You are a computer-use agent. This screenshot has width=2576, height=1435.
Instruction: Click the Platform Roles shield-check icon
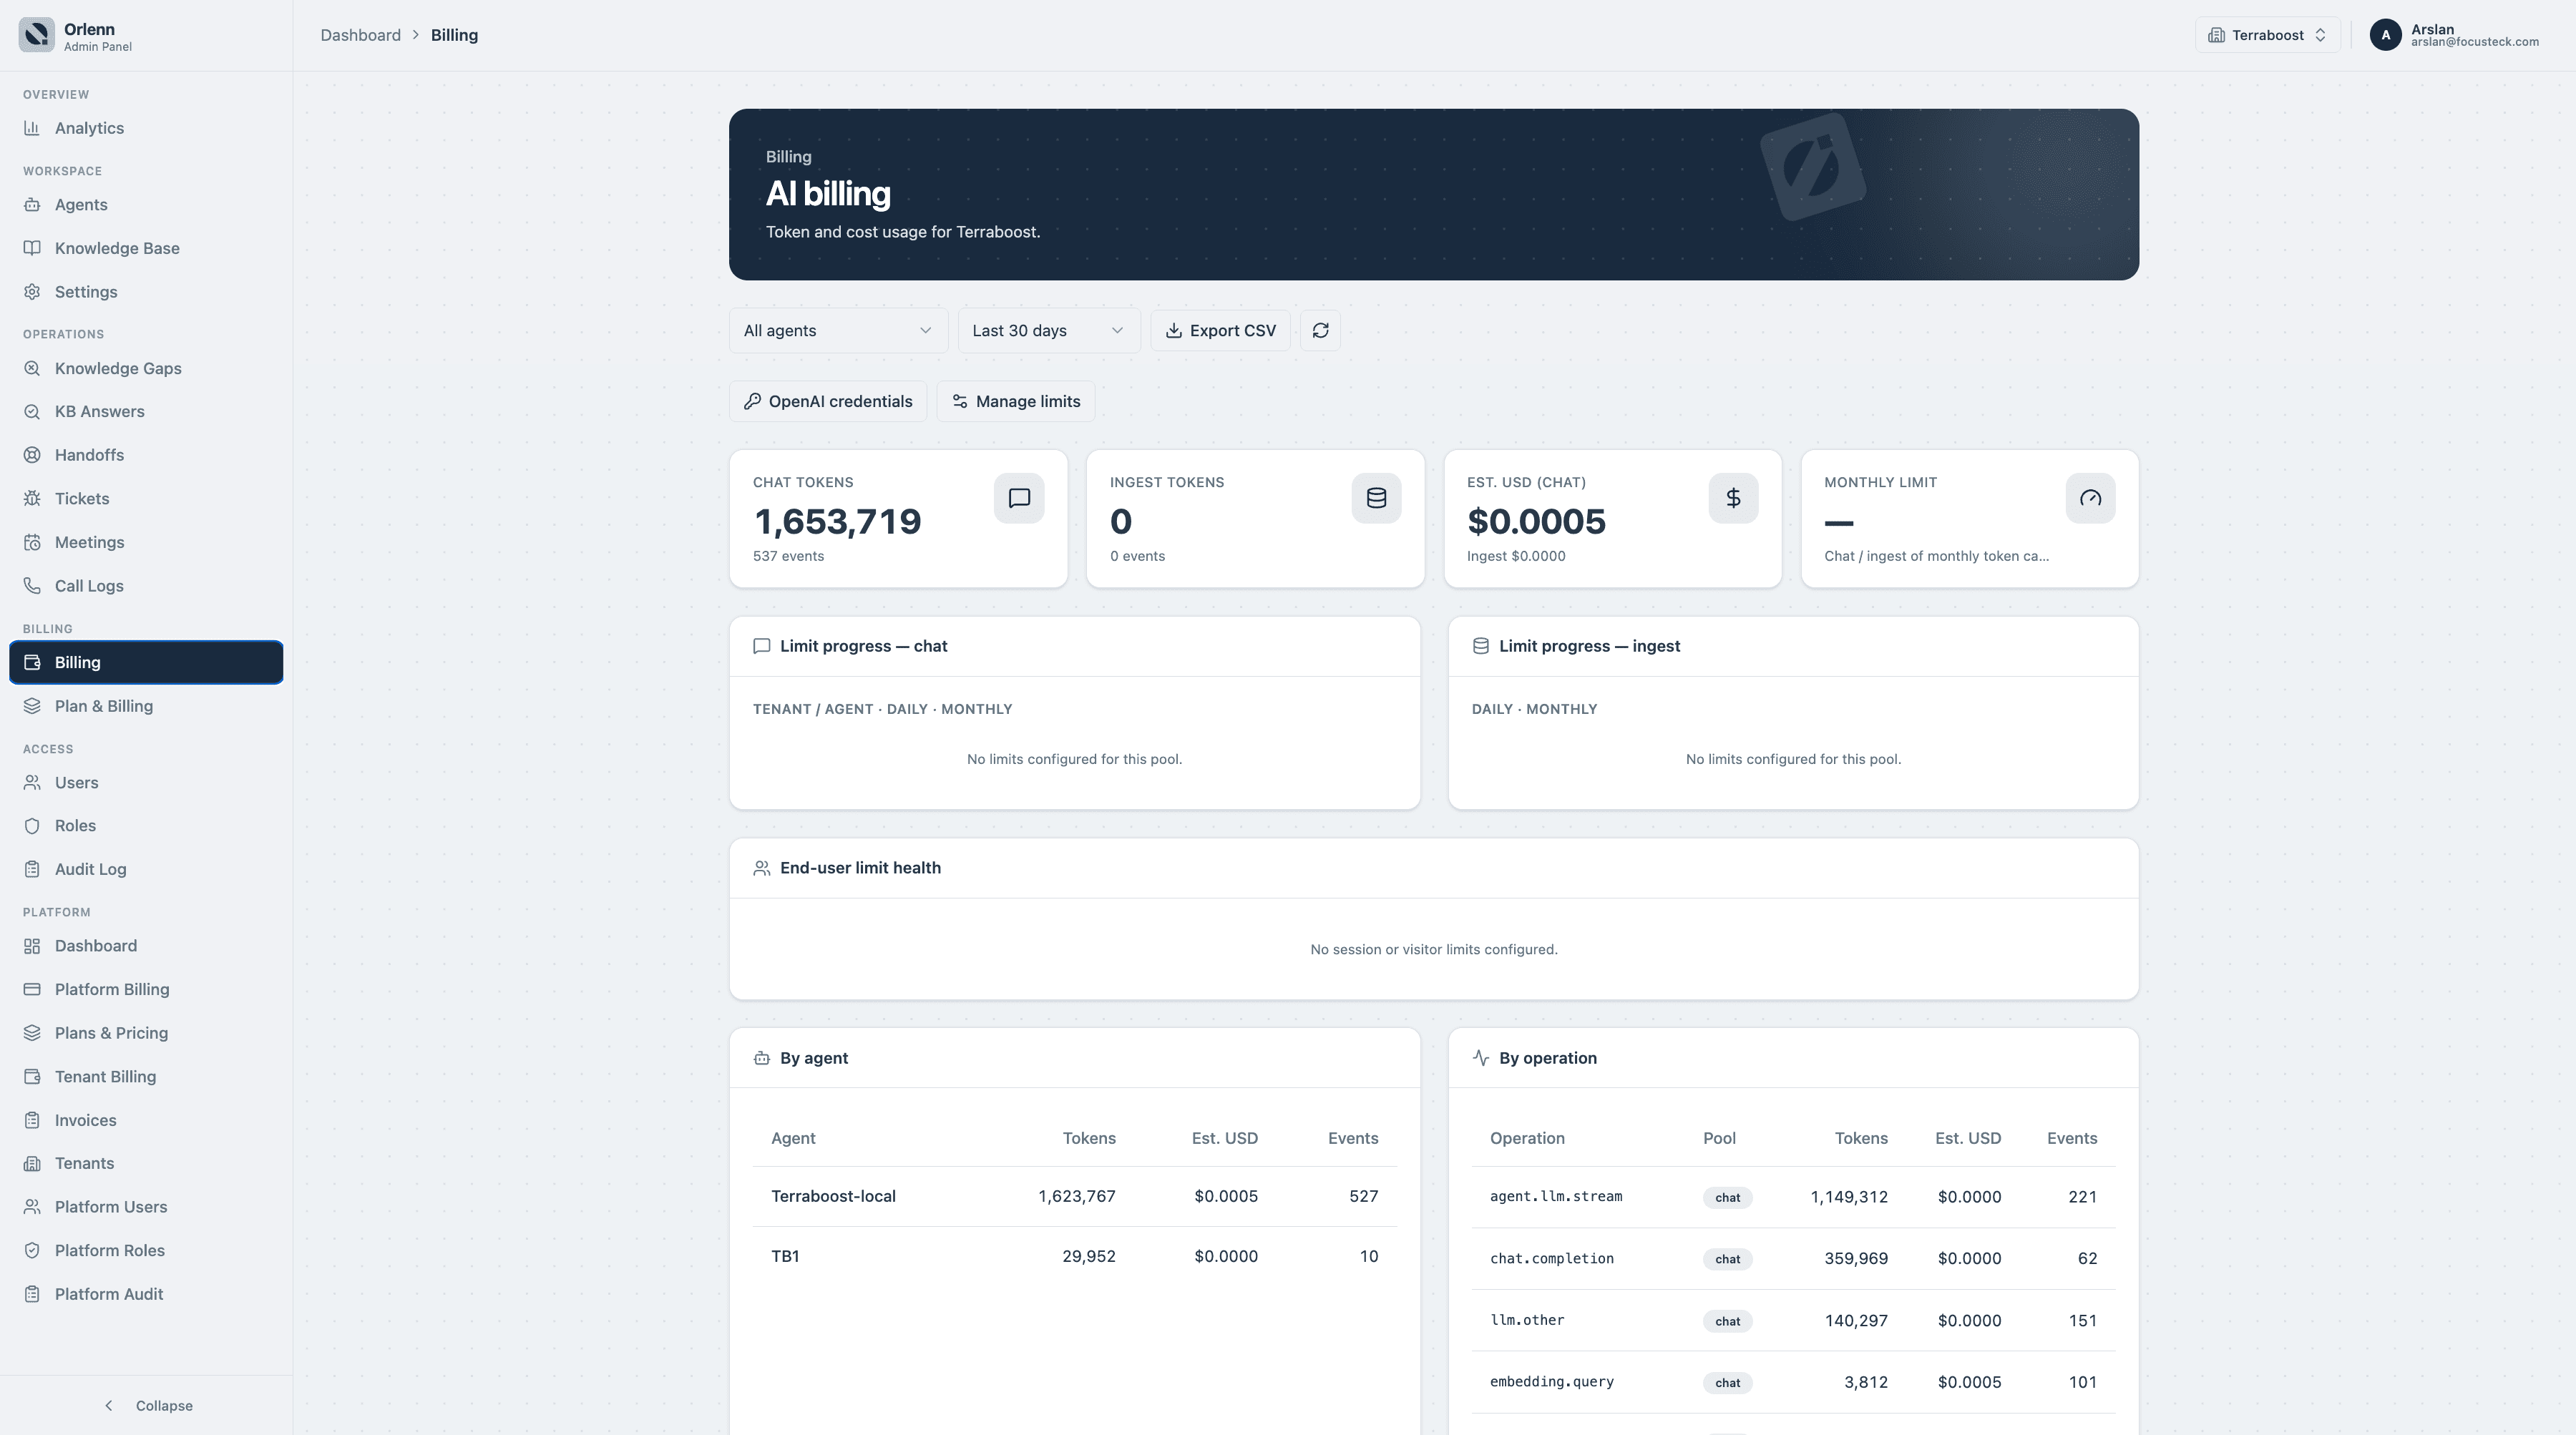32,1251
